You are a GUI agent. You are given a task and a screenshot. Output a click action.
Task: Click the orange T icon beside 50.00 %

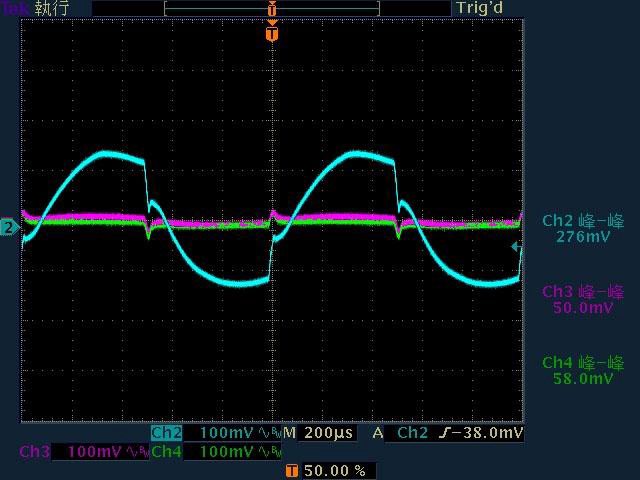tap(291, 470)
